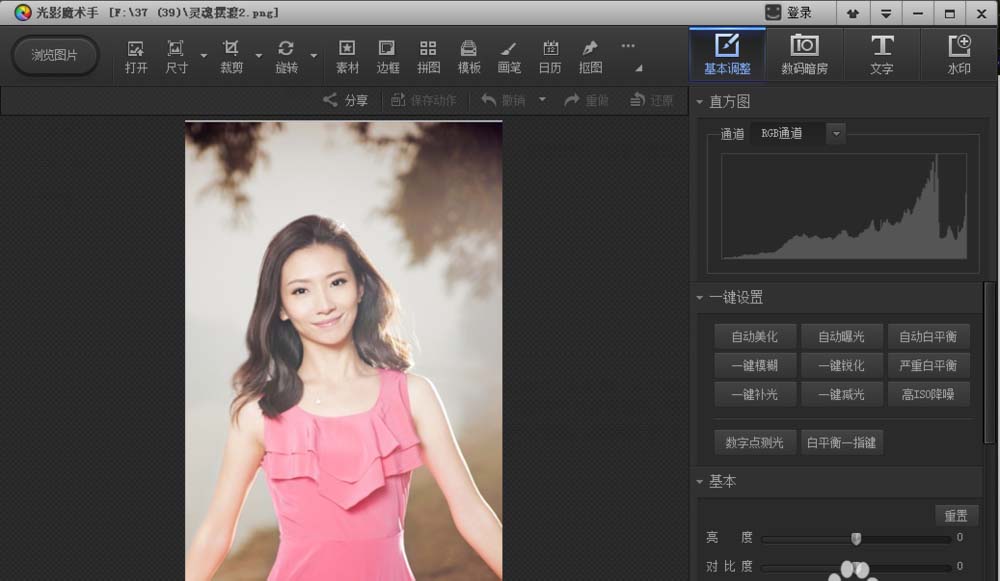This screenshot has width=1000, height=581.
Task: Click the 一键锐化 sharpen button
Action: point(841,365)
